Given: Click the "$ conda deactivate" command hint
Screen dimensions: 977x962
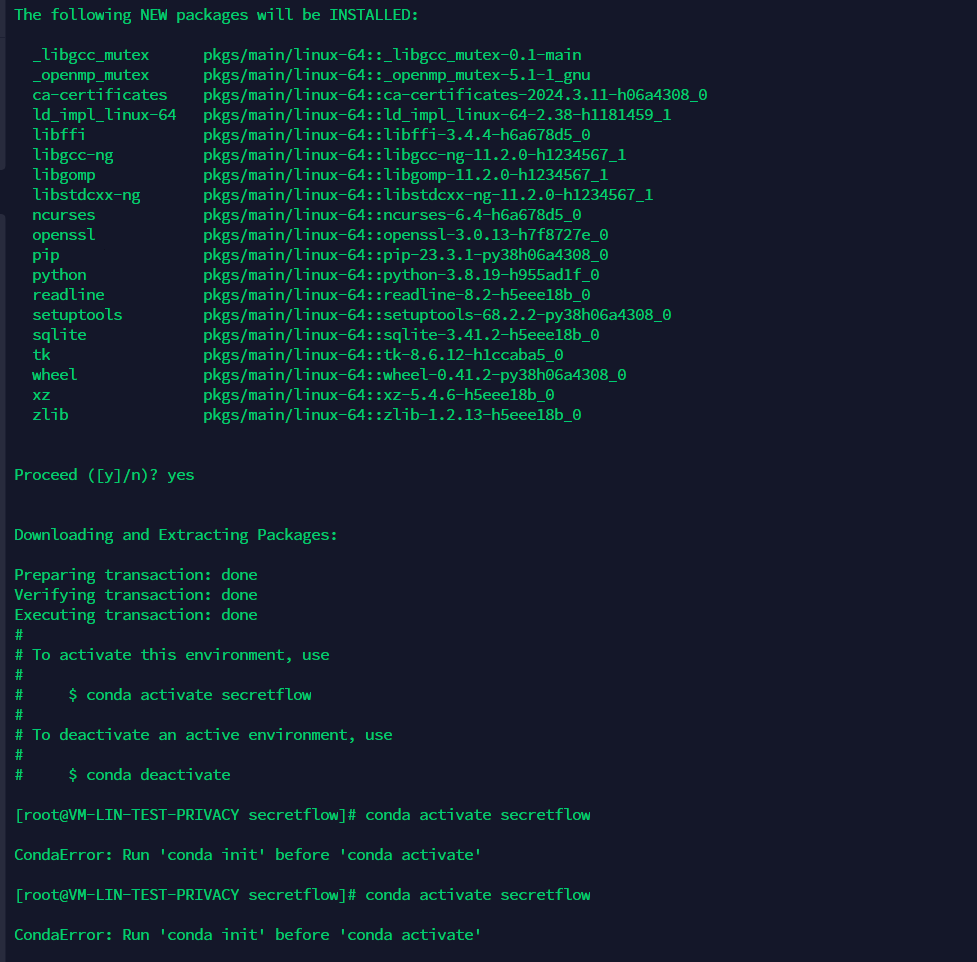Looking at the screenshot, I should (149, 775).
